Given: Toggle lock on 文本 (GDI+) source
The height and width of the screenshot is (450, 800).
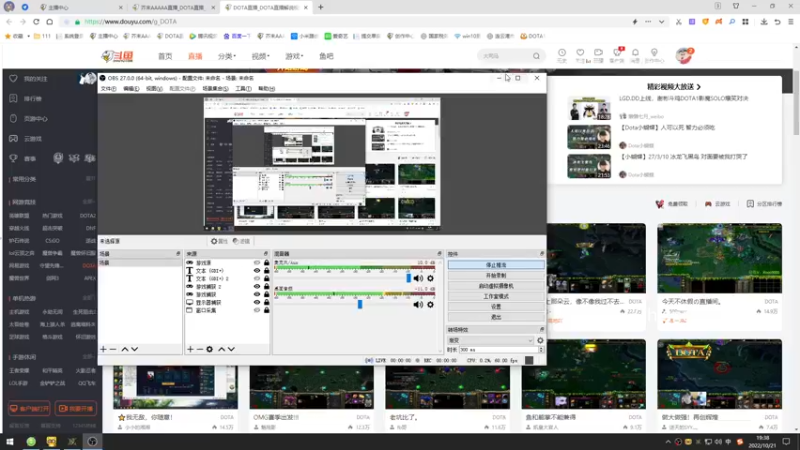Looking at the screenshot, I should (266, 271).
